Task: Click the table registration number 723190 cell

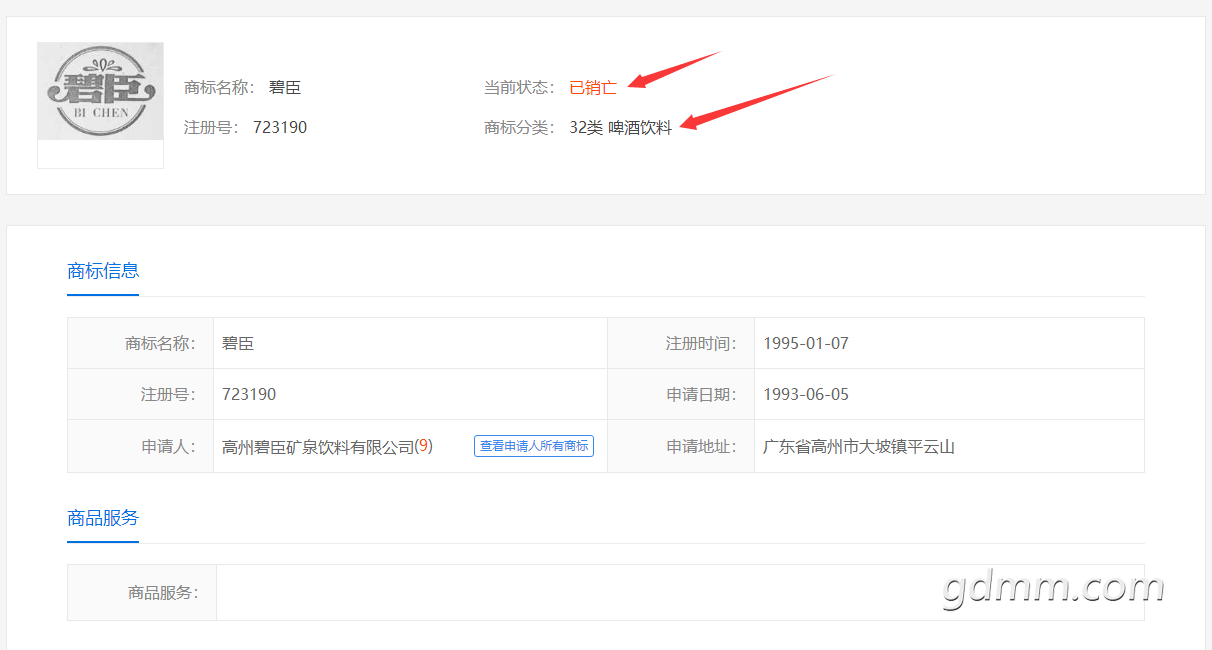Action: [x=410, y=394]
